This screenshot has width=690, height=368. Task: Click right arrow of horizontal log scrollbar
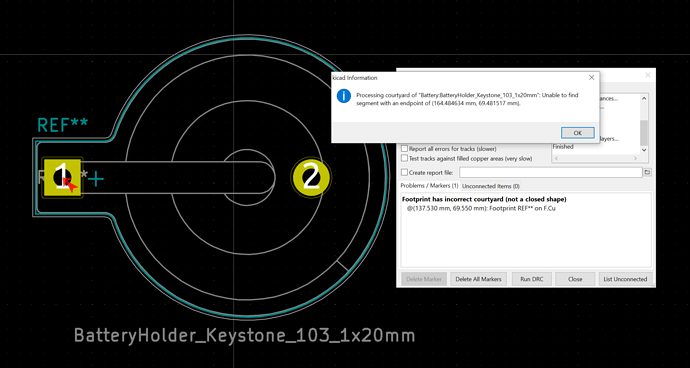tap(635, 158)
